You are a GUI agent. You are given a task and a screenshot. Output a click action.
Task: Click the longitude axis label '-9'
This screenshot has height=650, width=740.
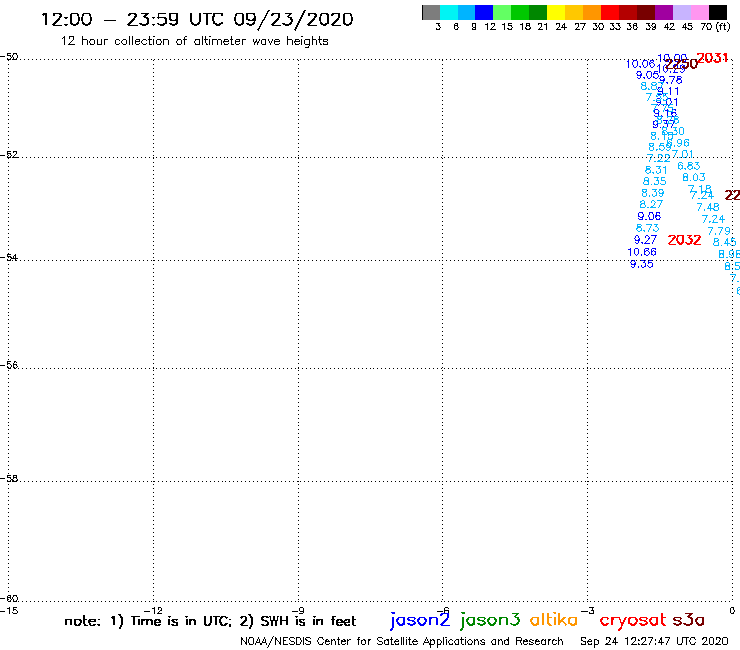pyautogui.click(x=298, y=611)
